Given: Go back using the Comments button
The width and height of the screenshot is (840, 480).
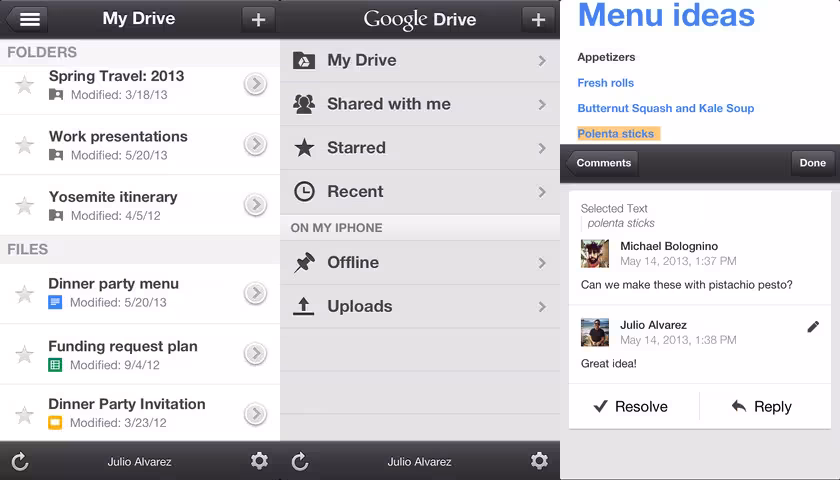Looking at the screenshot, I should [x=602, y=163].
